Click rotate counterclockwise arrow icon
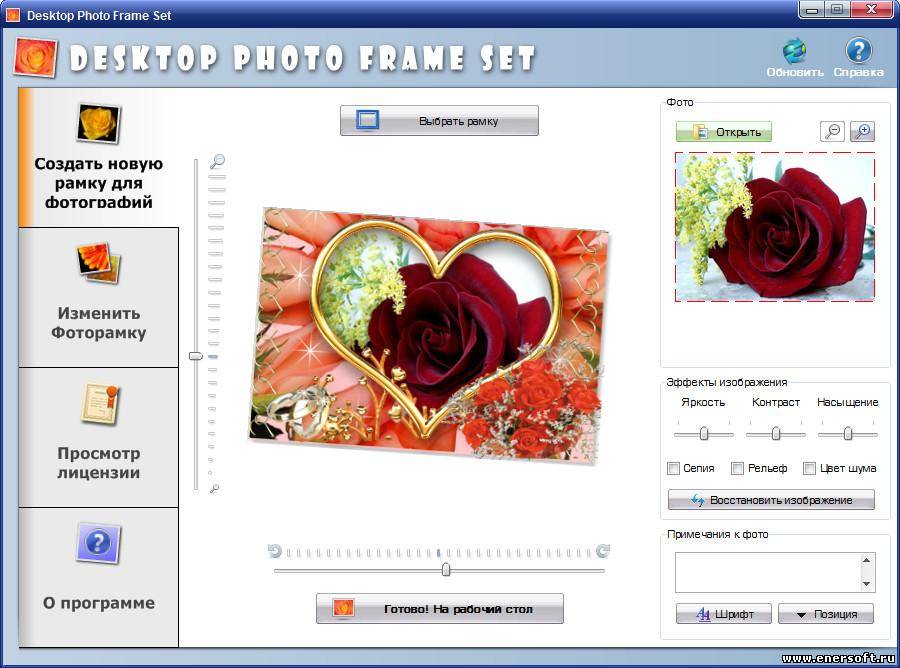This screenshot has width=900, height=668. 275,552
